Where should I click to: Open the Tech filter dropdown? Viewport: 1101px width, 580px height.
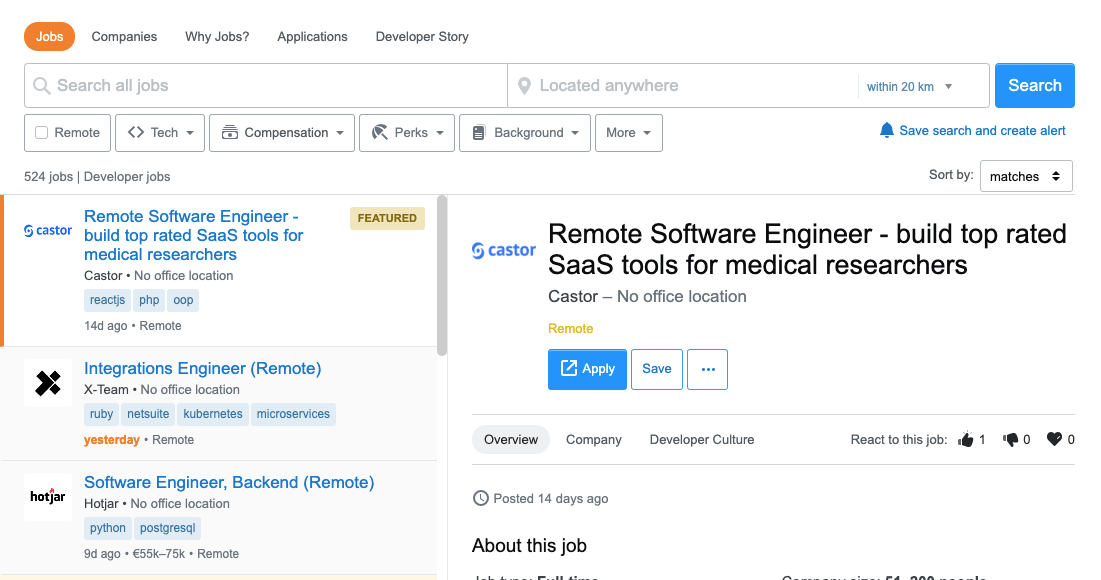click(x=160, y=133)
